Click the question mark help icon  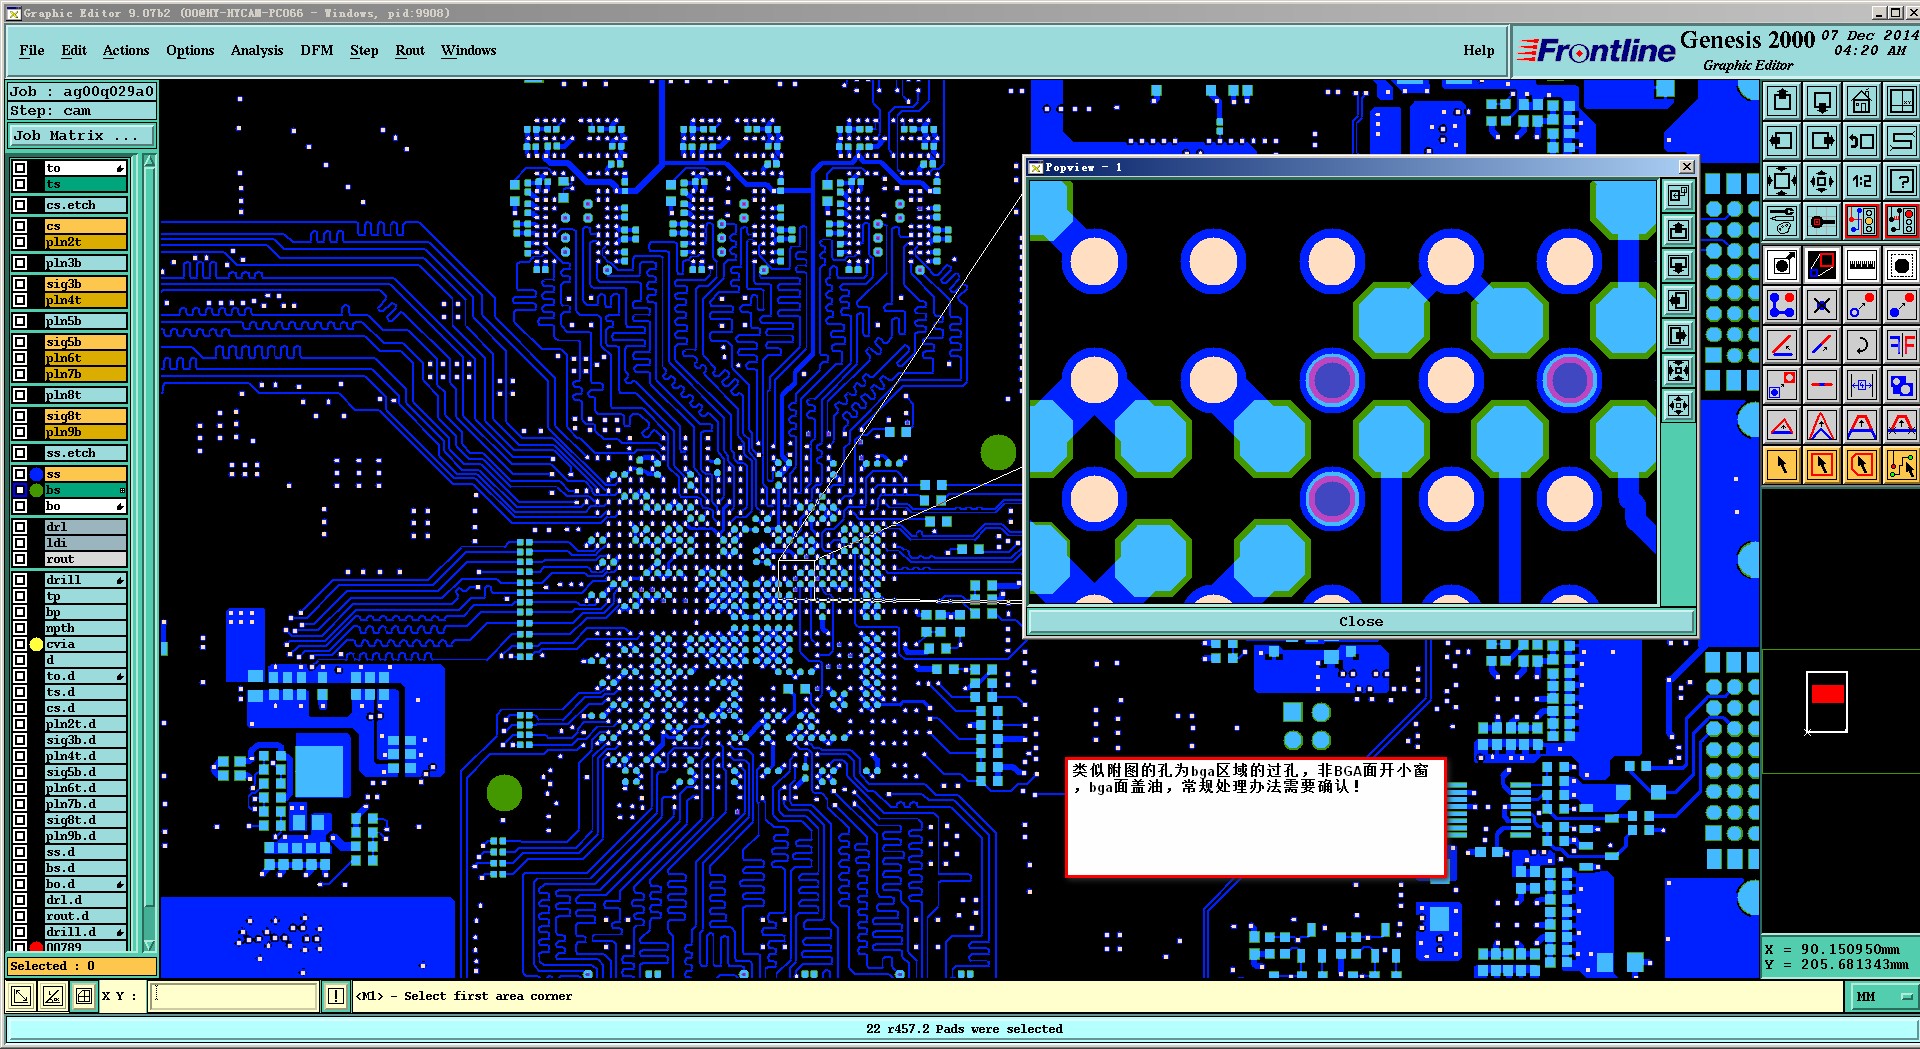click(x=1901, y=181)
